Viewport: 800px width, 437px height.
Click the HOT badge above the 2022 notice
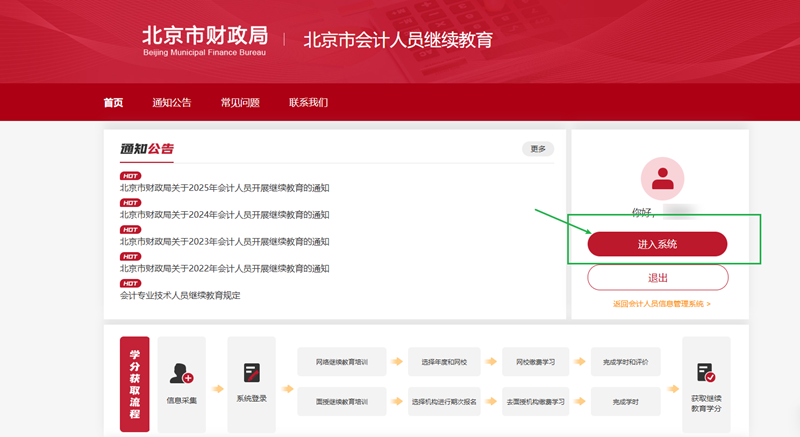point(131,256)
